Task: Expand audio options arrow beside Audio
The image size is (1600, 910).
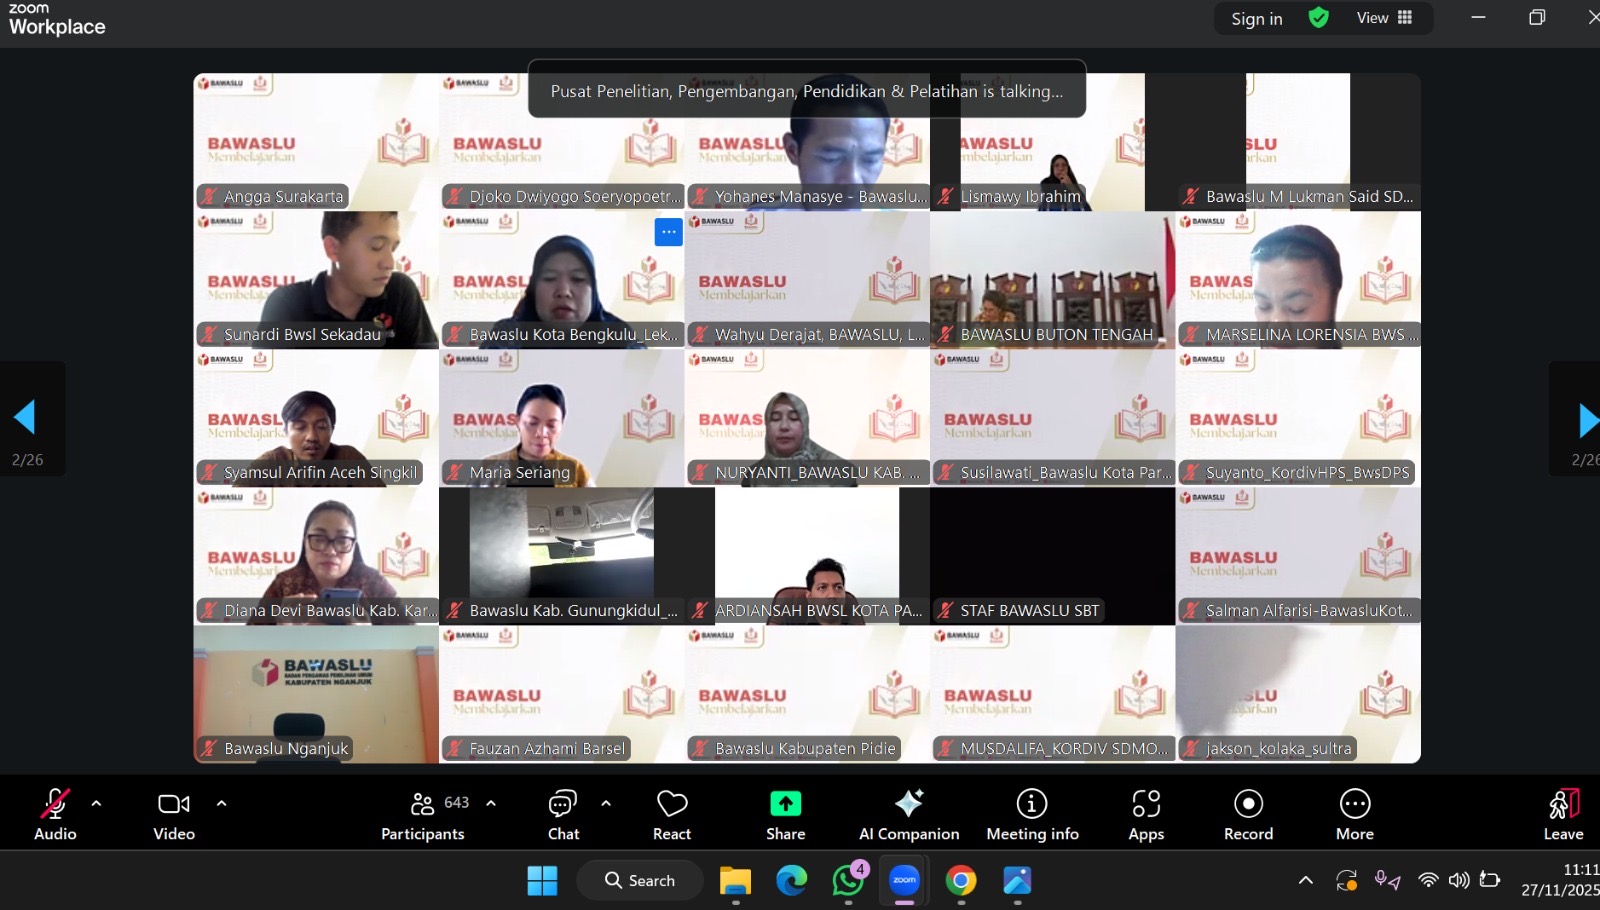Action: coord(96,803)
